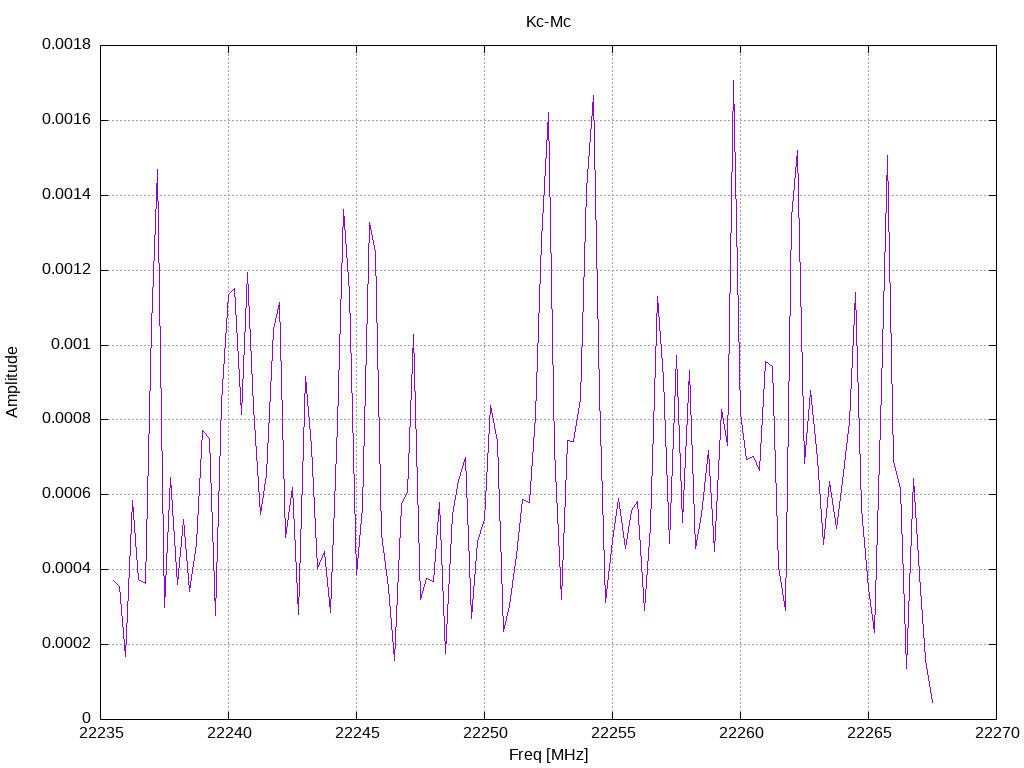The height and width of the screenshot is (768, 1024).
Task: Click the y-axis value 0.0008
Action: (67, 419)
